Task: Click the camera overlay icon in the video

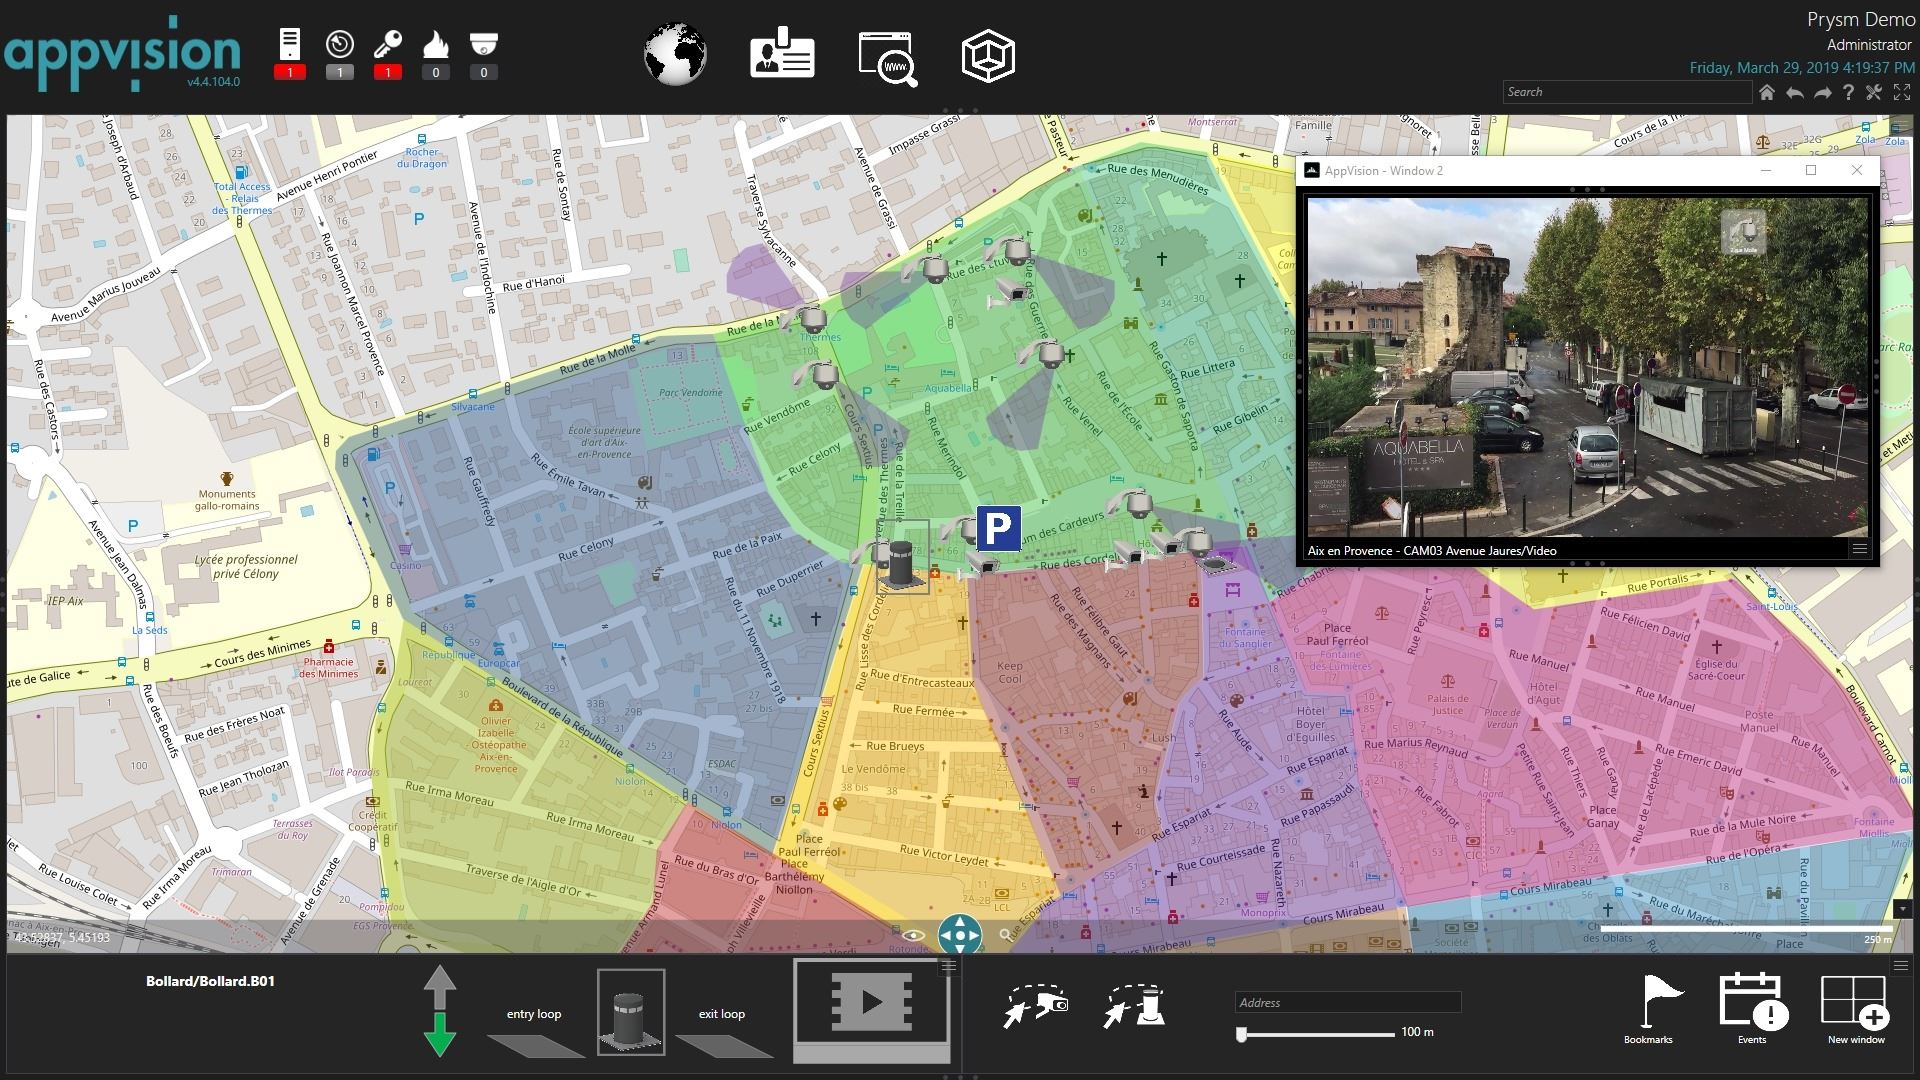Action: (x=1743, y=232)
